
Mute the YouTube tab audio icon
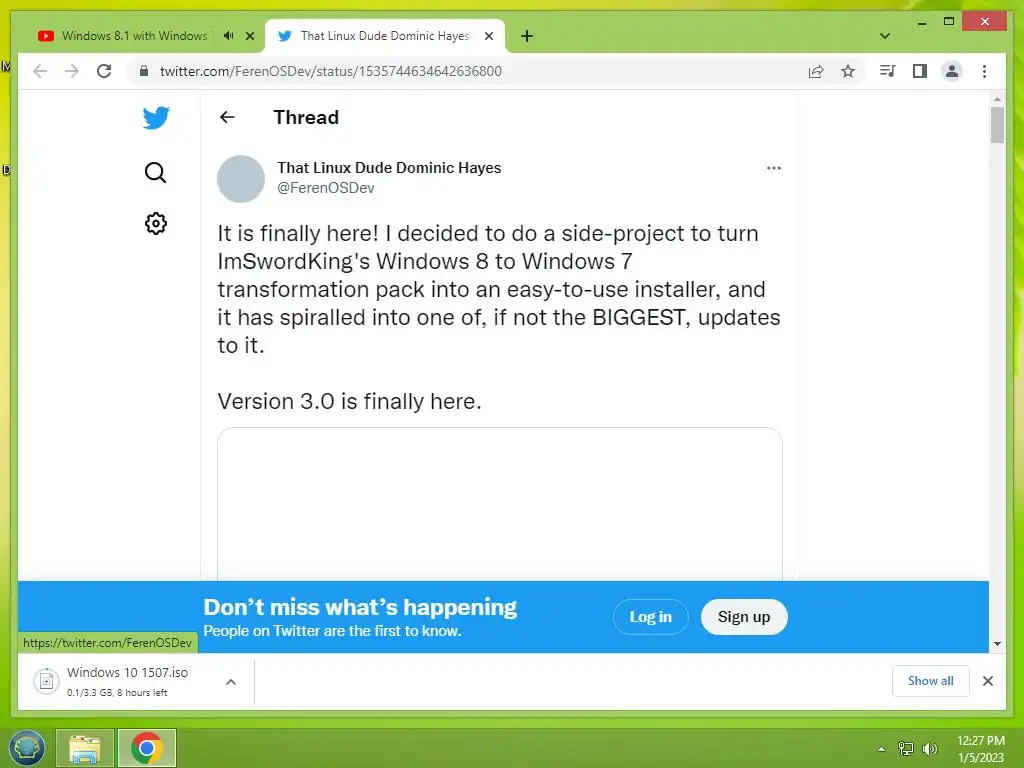[x=229, y=36]
